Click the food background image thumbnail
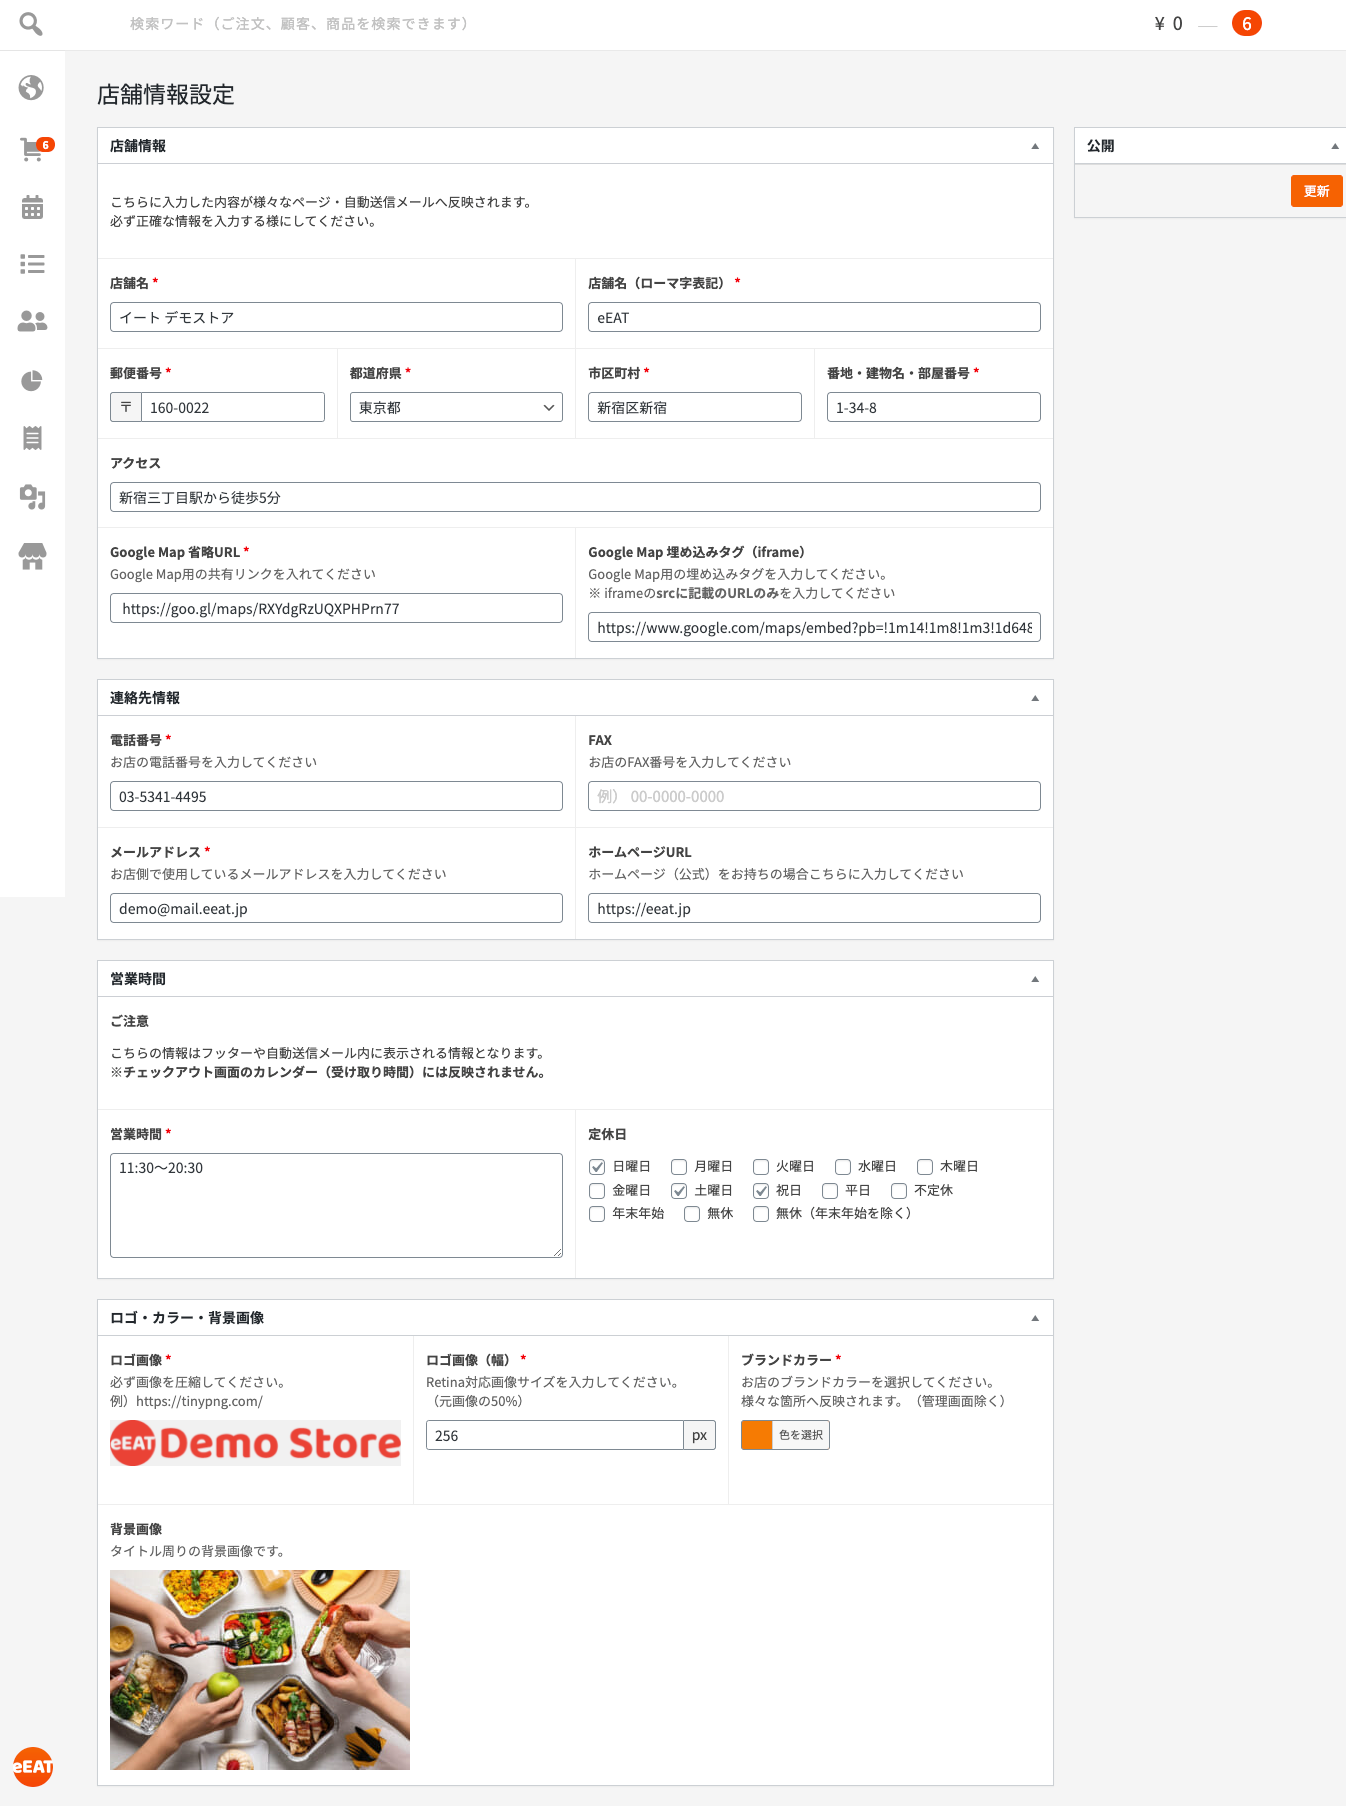Image resolution: width=1346 pixels, height=1806 pixels. click(x=260, y=1670)
